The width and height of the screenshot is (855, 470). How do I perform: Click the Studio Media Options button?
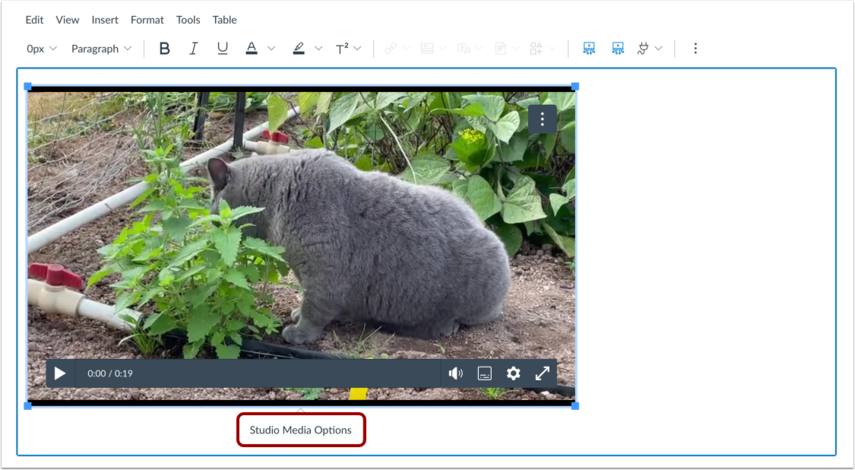[x=300, y=430]
